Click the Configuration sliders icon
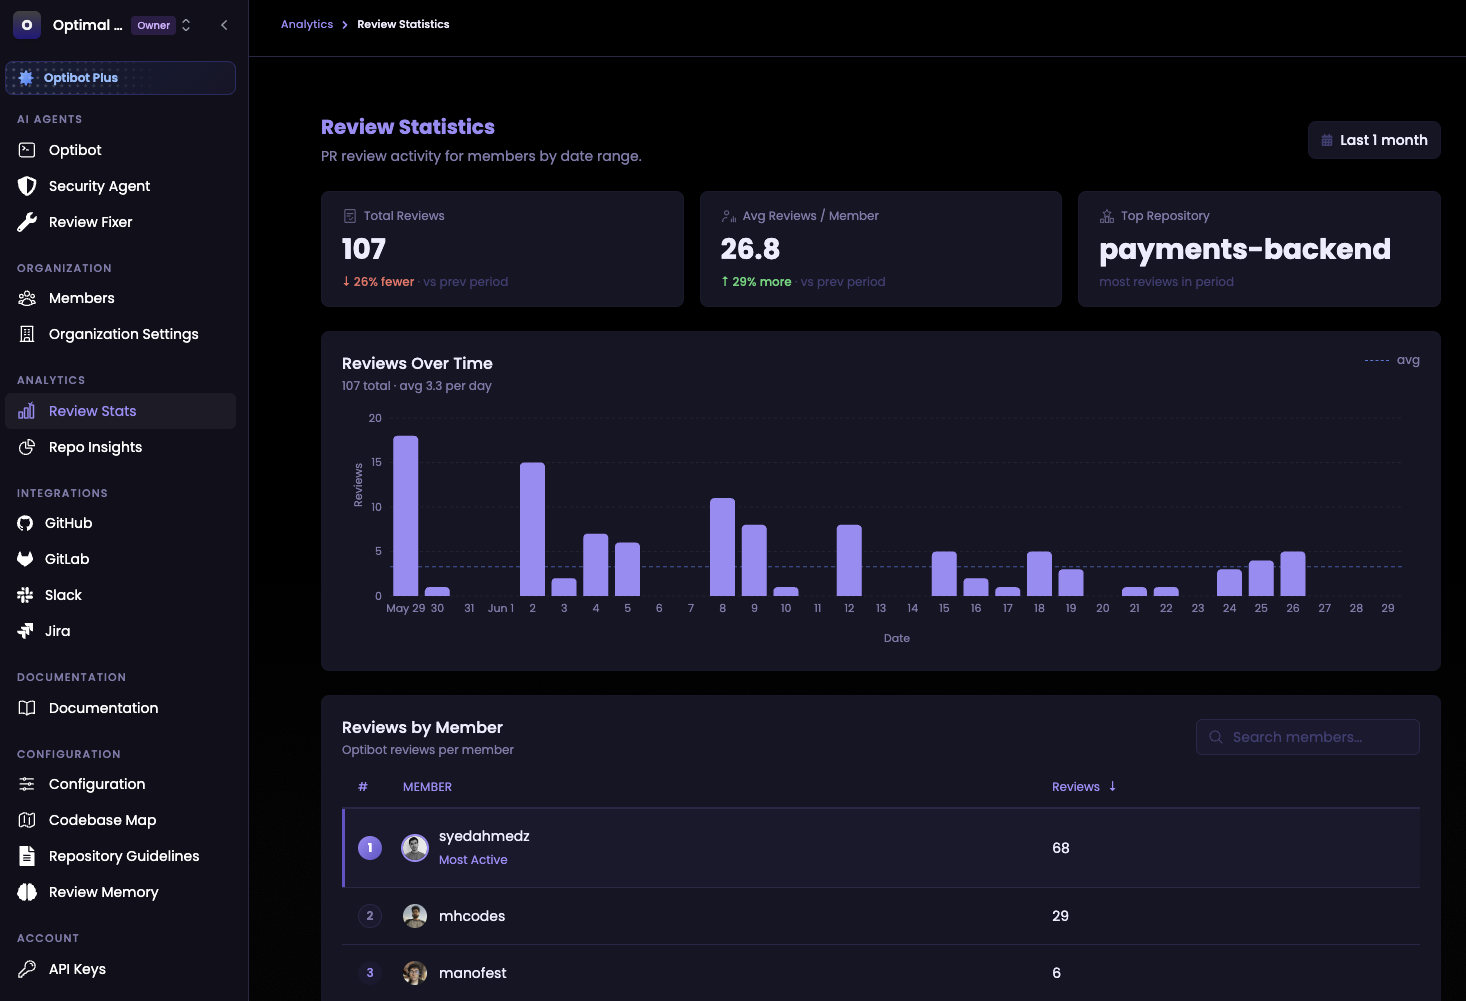This screenshot has width=1466, height=1001. 27,784
